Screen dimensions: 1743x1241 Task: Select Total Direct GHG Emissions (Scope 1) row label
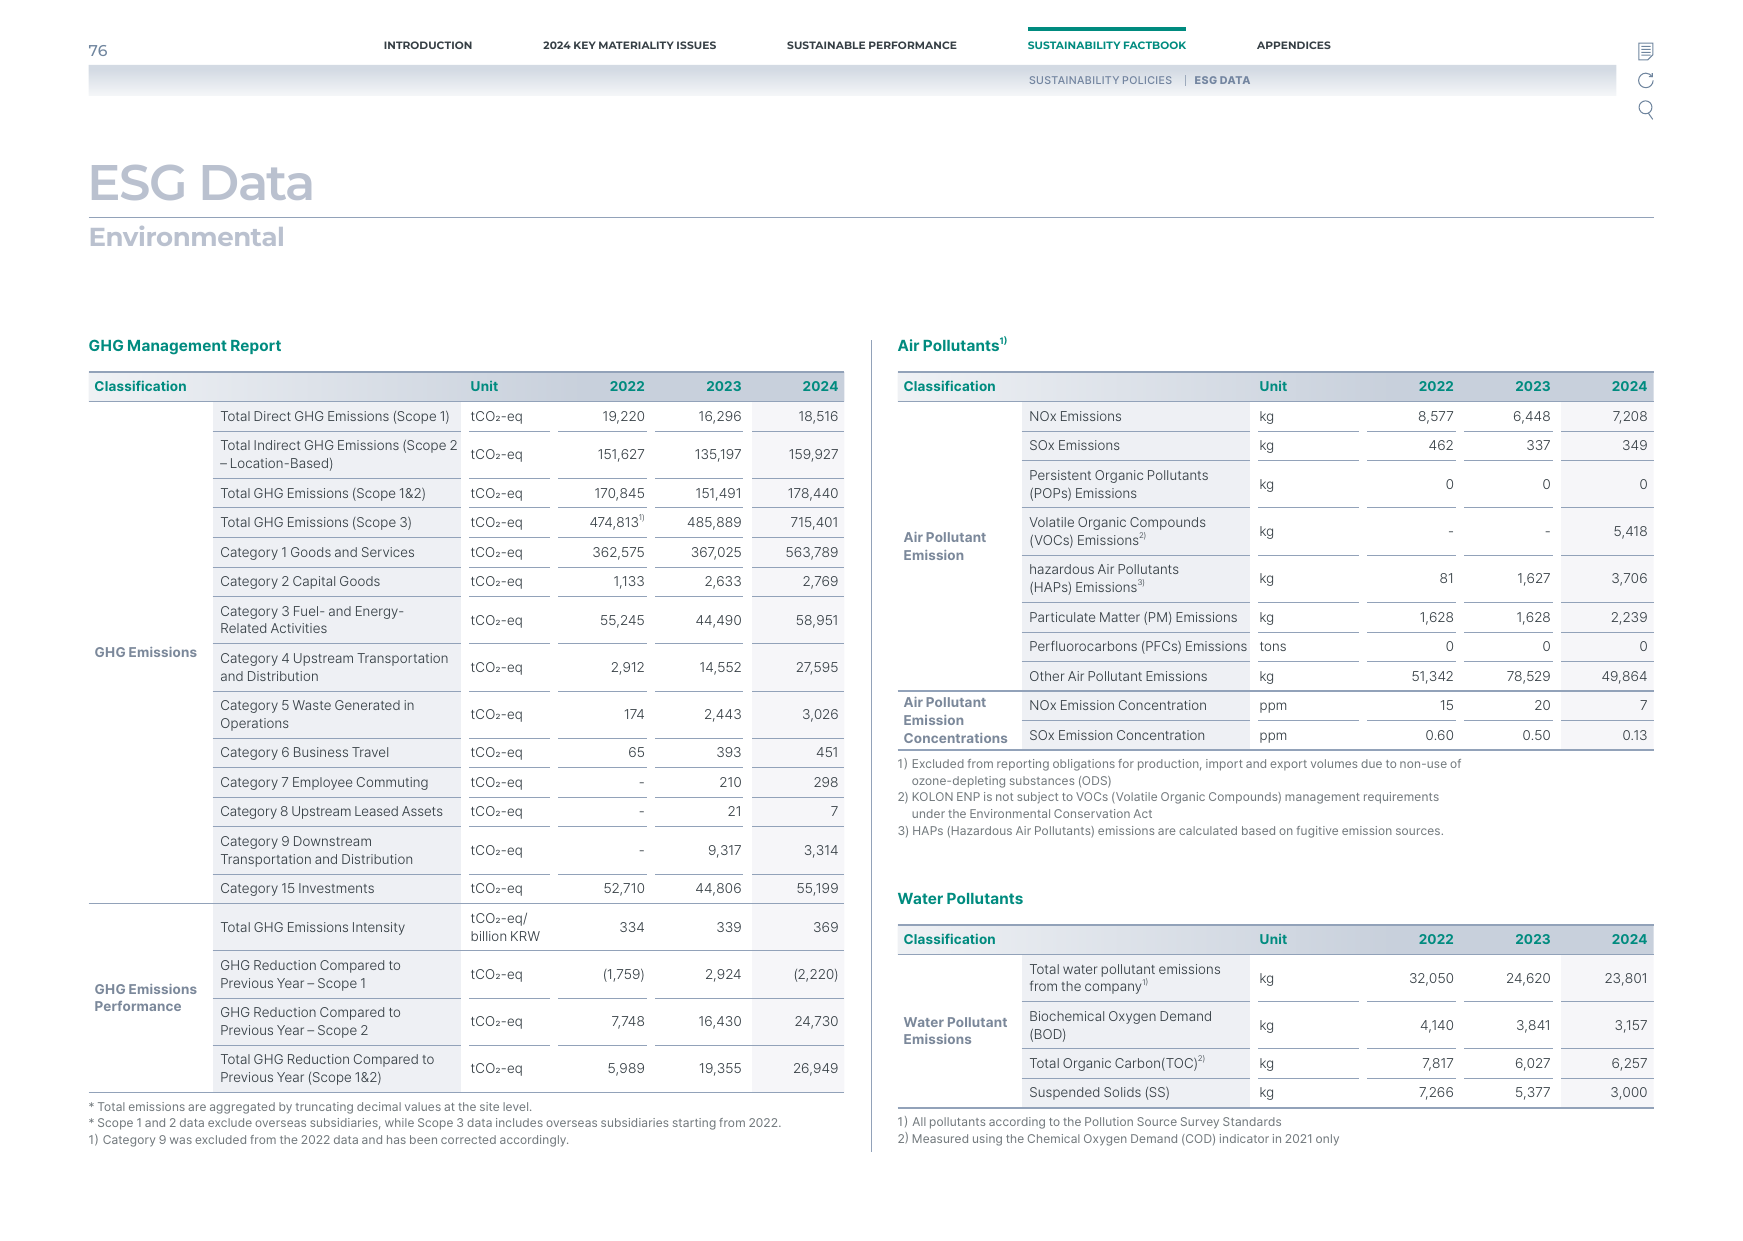[x=335, y=417]
